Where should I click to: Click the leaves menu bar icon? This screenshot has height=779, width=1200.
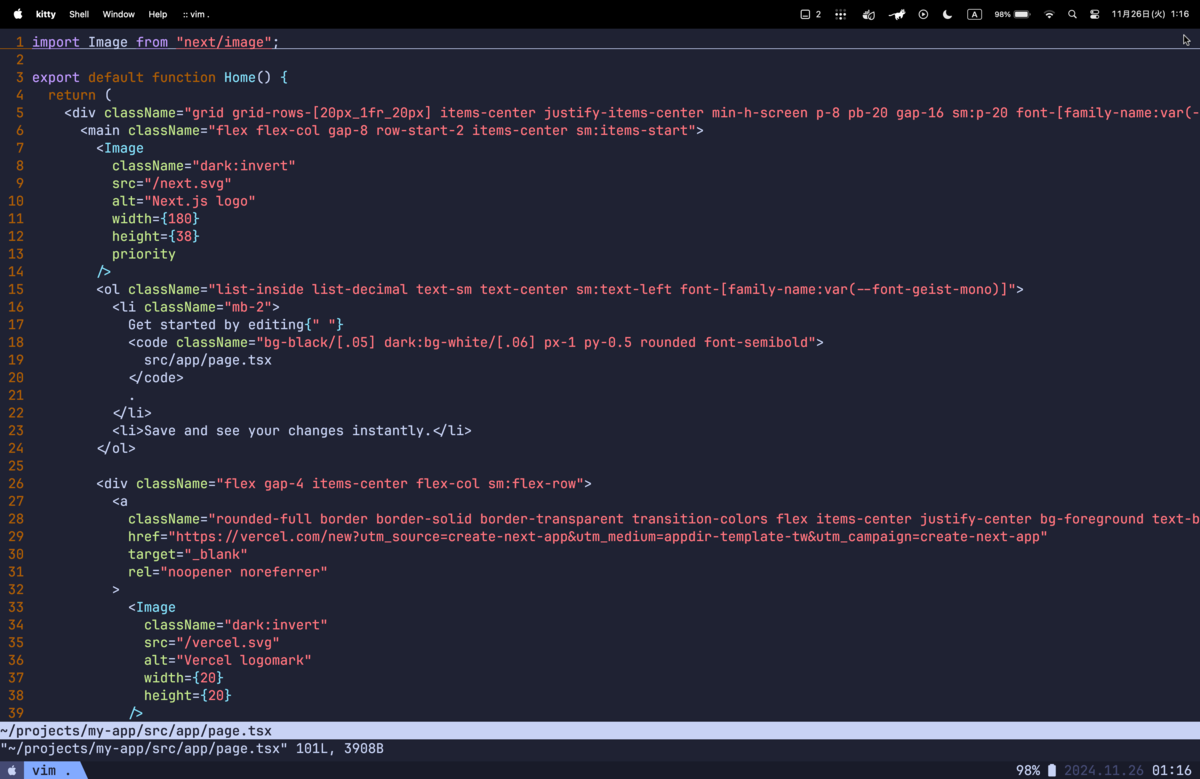point(868,14)
